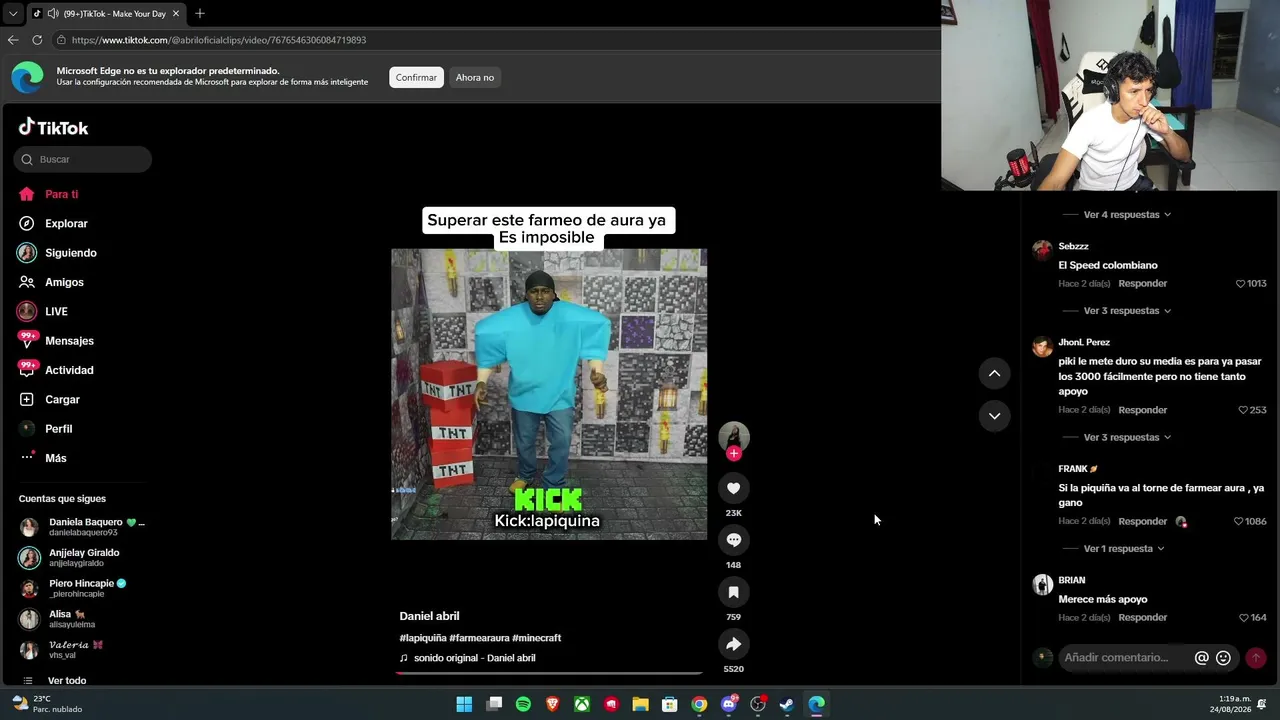The width and height of the screenshot is (1280, 720).
Task: Reply to Sebzzz's comment
Action: coord(1143,284)
